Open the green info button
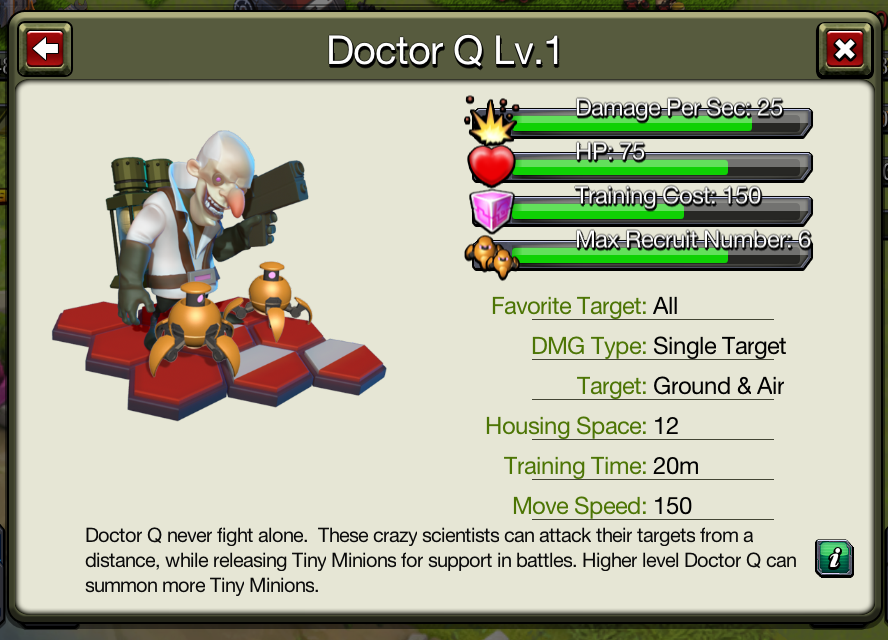Viewport: 888px width, 640px height. (x=834, y=558)
